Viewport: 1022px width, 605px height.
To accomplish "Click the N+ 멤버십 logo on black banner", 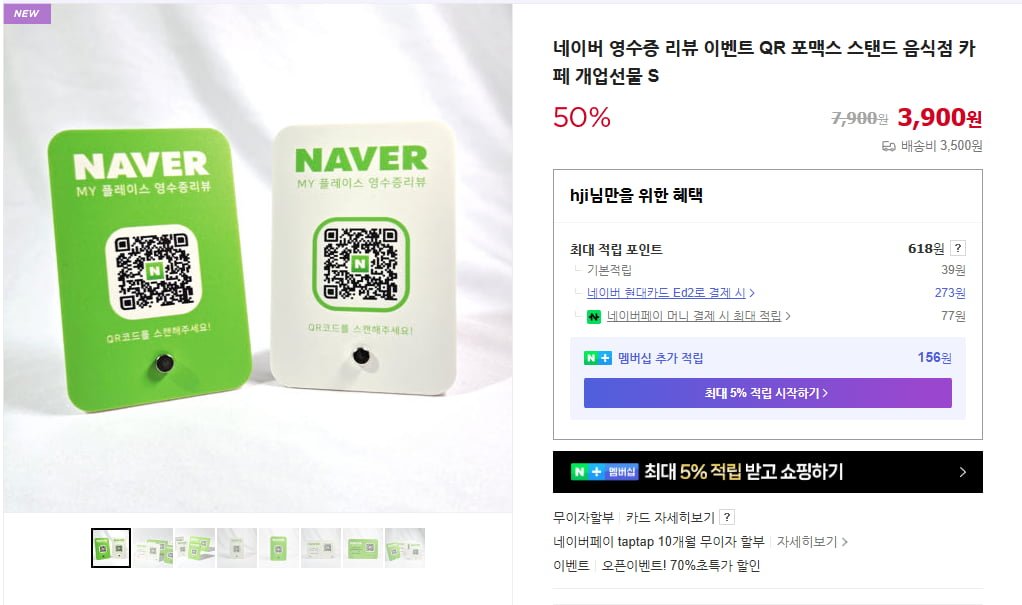I will point(604,471).
